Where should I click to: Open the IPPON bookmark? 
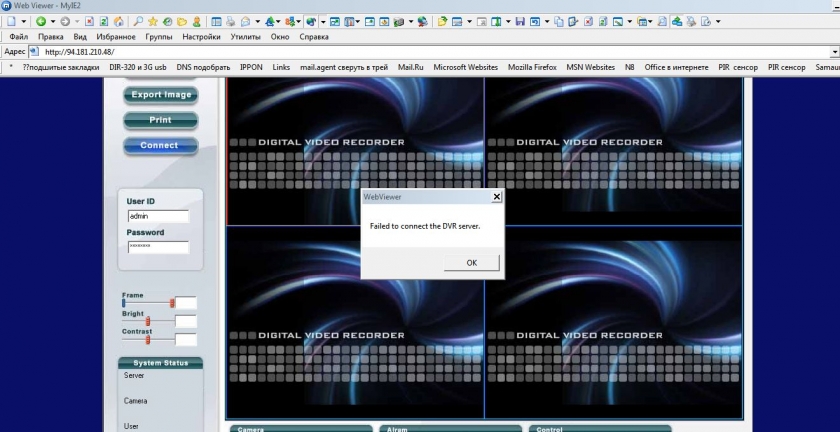point(251,68)
